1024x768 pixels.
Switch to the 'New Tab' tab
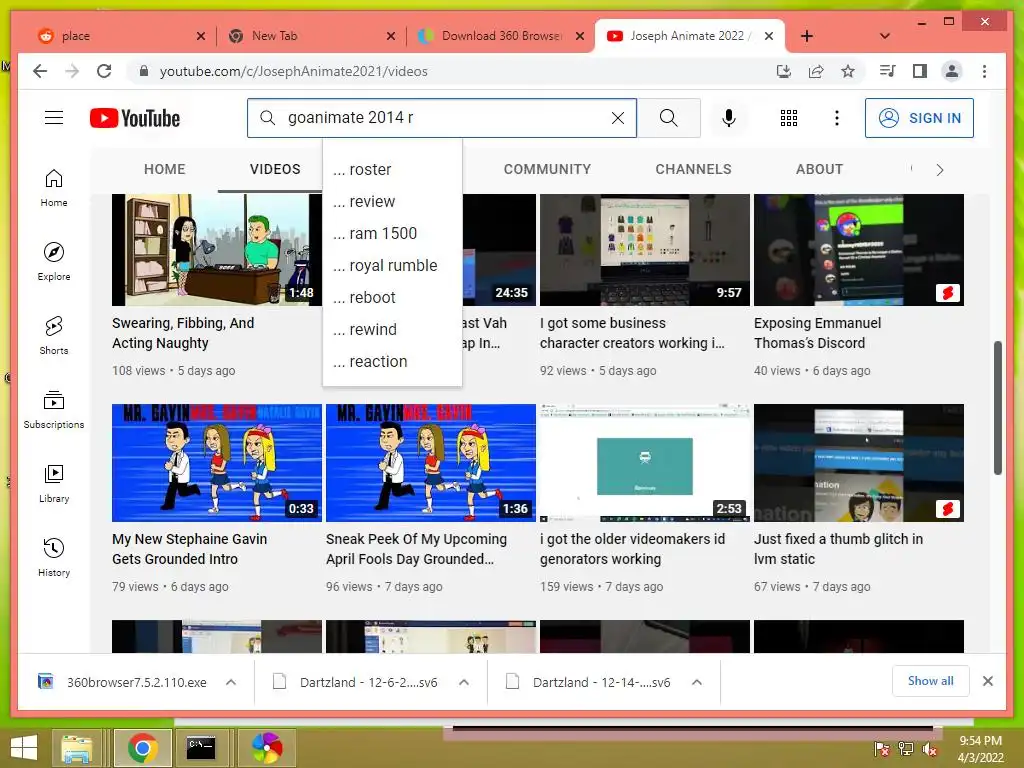click(312, 36)
